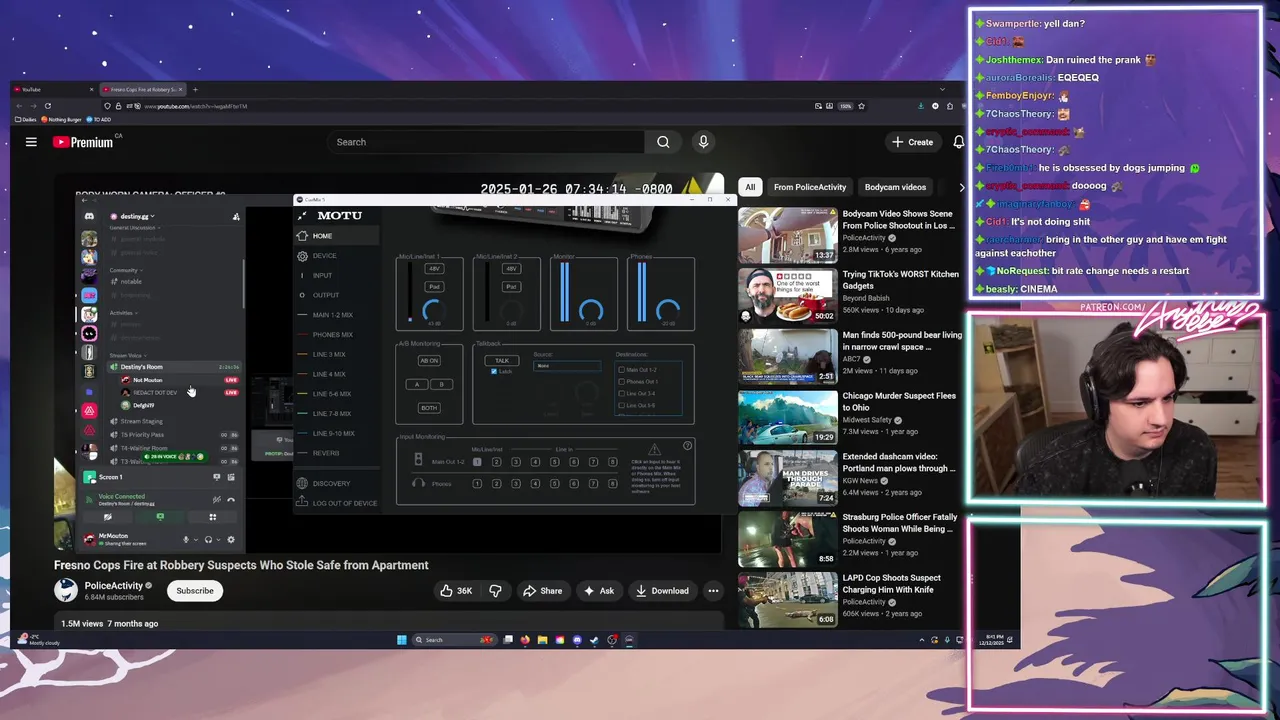The image size is (1280, 720).
Task: Select From PoliceActivity filter chip
Action: [x=810, y=187]
